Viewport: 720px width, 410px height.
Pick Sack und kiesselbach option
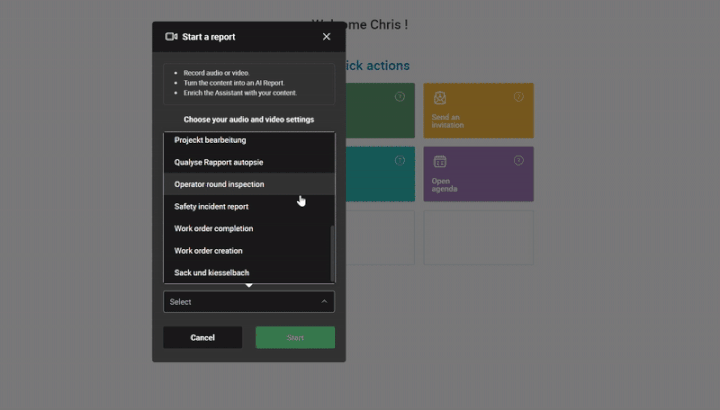[x=248, y=273]
